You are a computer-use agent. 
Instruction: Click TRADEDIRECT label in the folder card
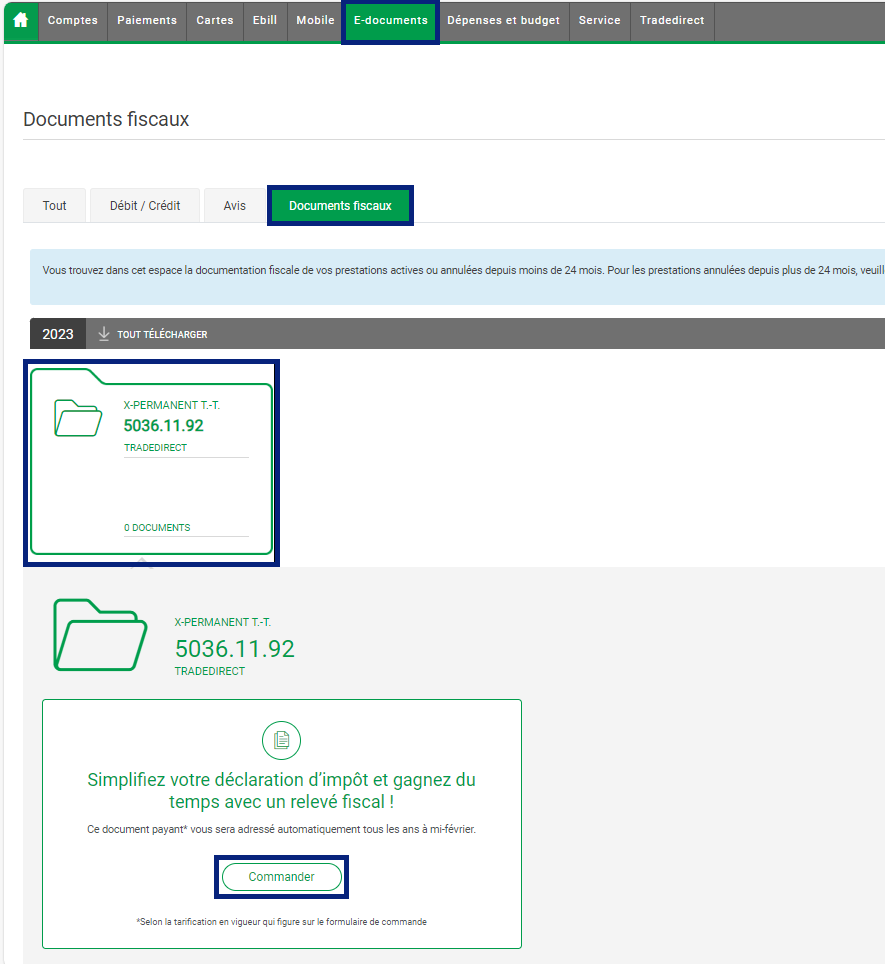coord(155,448)
